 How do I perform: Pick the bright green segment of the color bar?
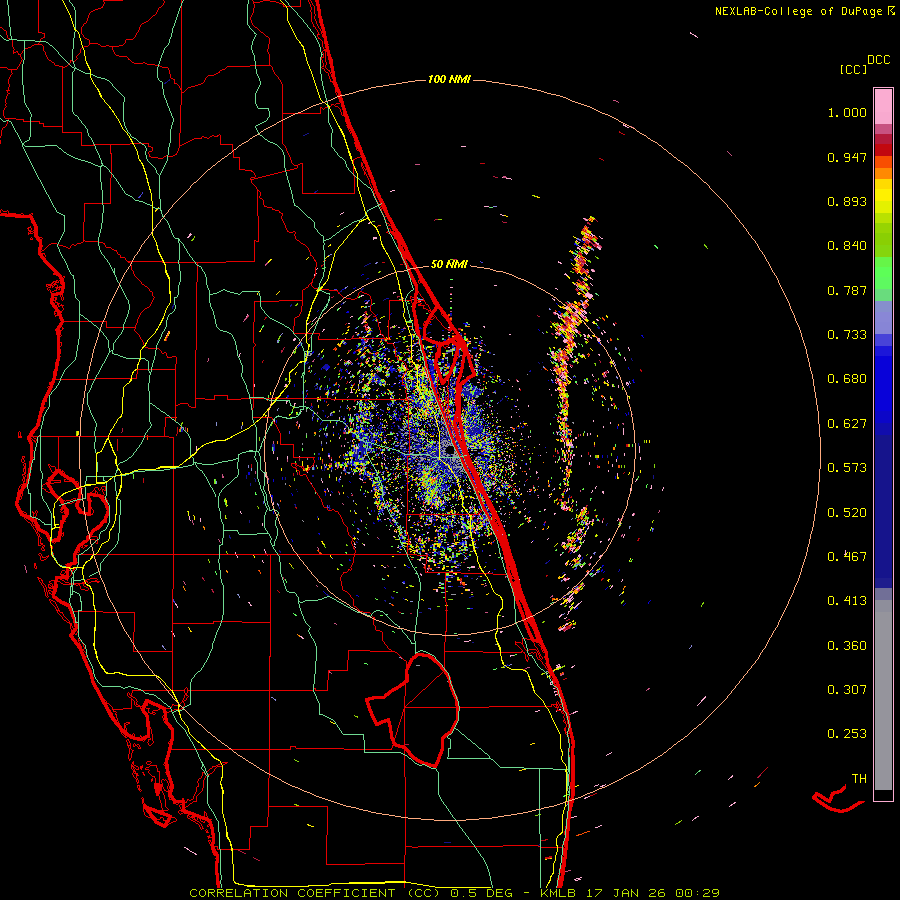(x=883, y=273)
